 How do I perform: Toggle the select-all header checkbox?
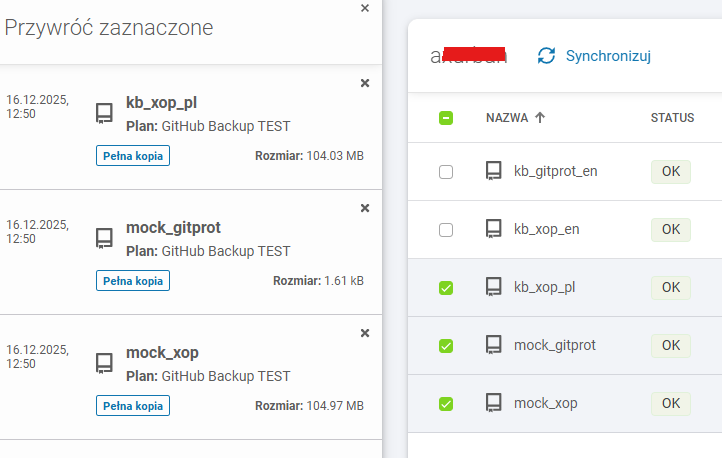(x=446, y=118)
